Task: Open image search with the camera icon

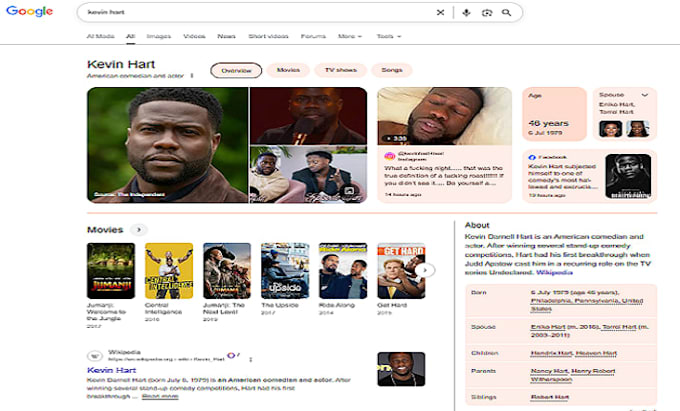Action: click(x=487, y=13)
